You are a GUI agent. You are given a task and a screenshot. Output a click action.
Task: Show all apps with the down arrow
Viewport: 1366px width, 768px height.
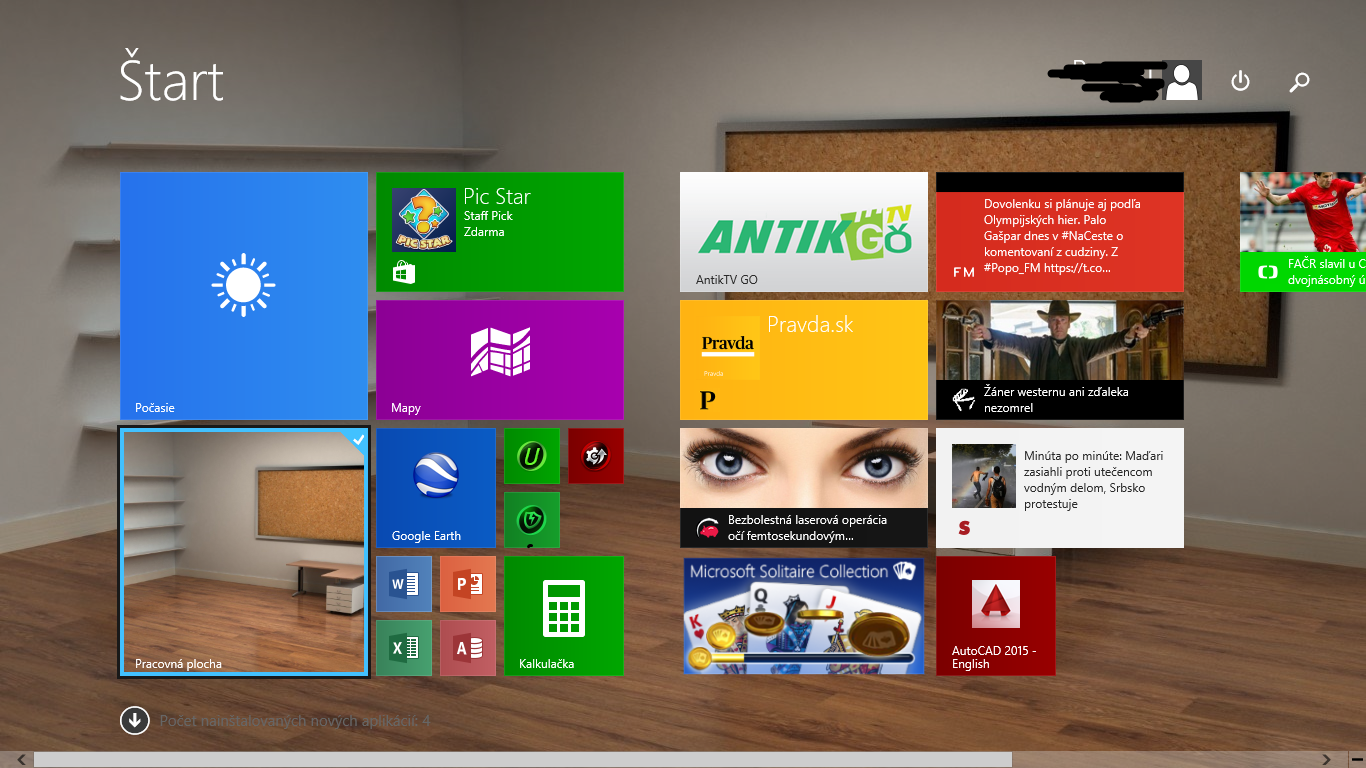(x=135, y=720)
